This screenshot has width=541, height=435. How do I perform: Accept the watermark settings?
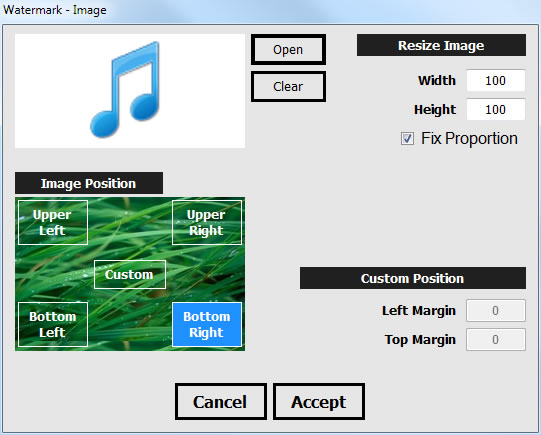pyautogui.click(x=319, y=402)
